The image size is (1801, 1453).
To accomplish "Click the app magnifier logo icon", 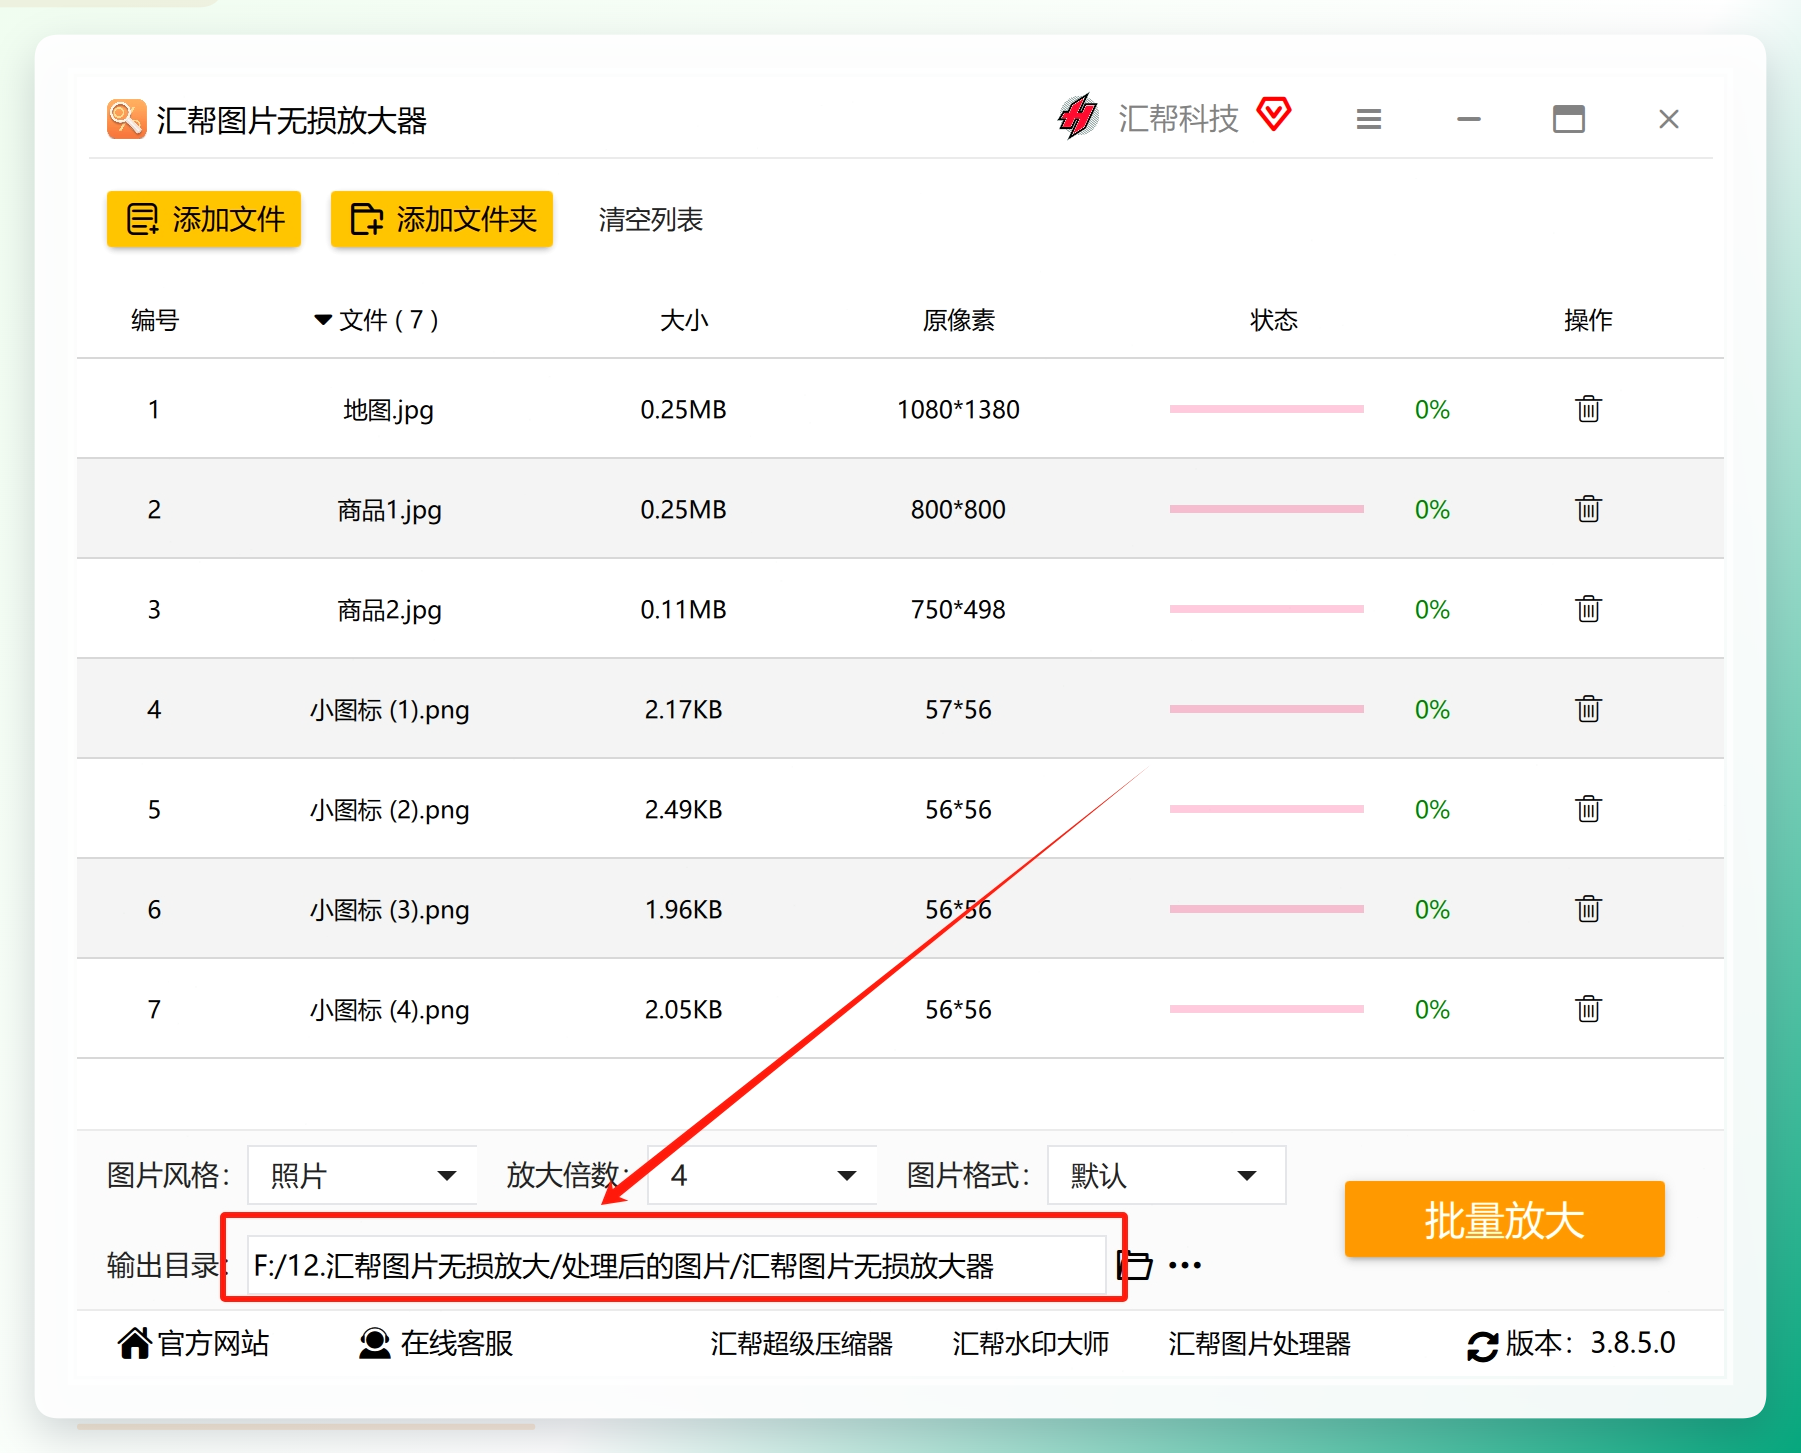I will 126,119.
